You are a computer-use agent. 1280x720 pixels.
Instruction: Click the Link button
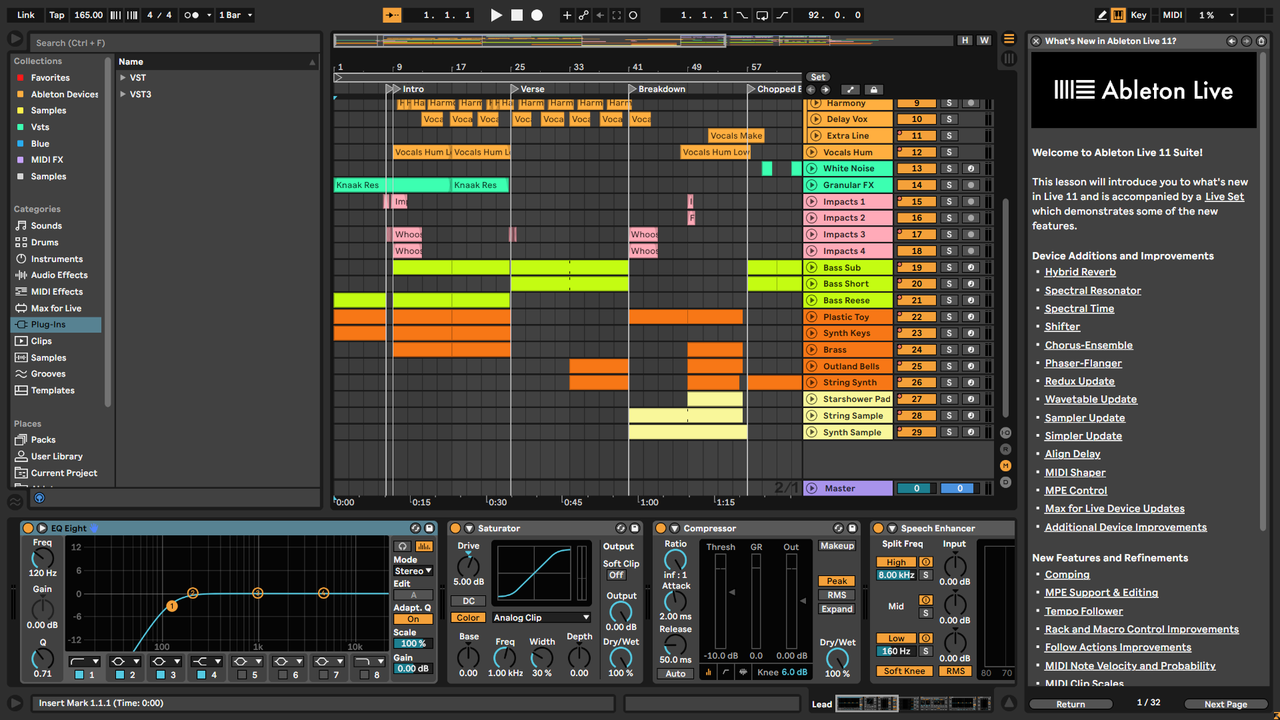pos(26,15)
